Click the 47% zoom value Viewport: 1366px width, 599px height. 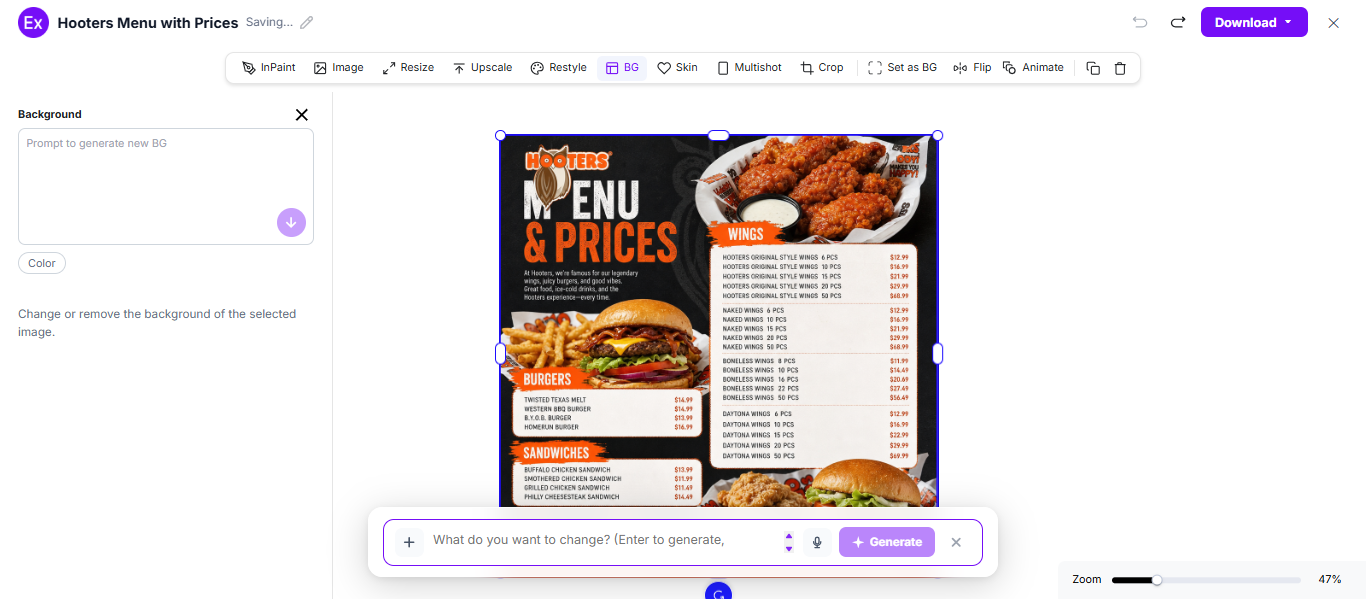pos(1330,579)
